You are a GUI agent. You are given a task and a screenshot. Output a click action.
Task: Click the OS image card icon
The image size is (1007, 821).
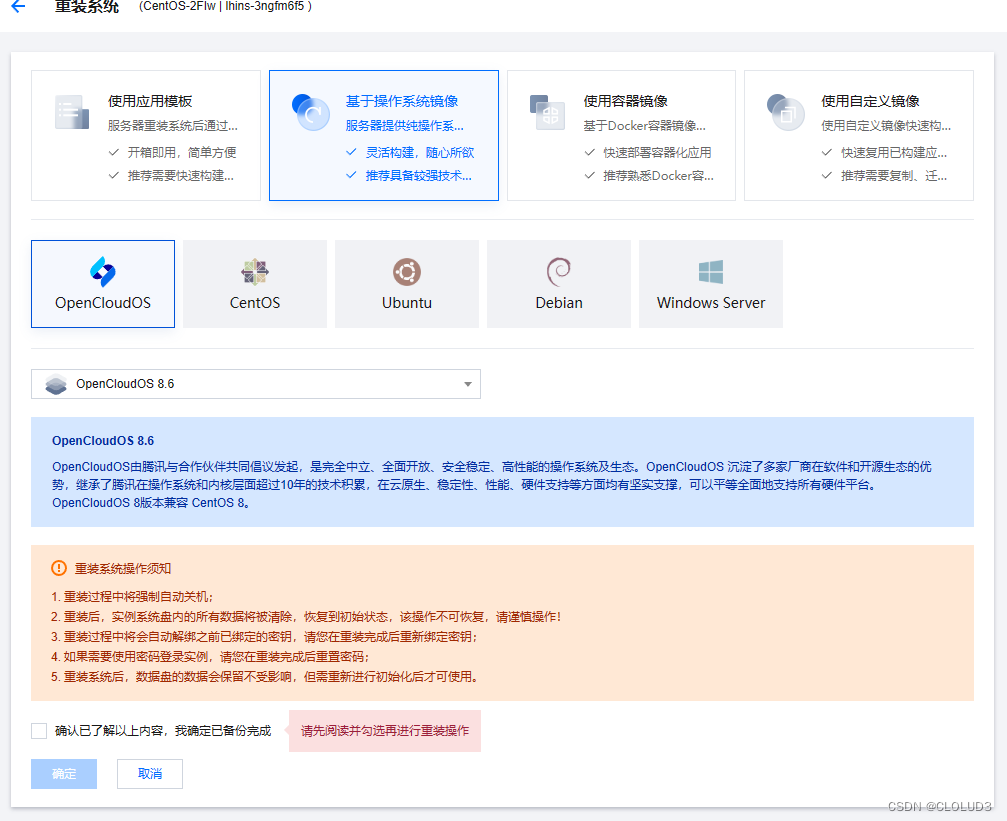pyautogui.click(x=310, y=112)
